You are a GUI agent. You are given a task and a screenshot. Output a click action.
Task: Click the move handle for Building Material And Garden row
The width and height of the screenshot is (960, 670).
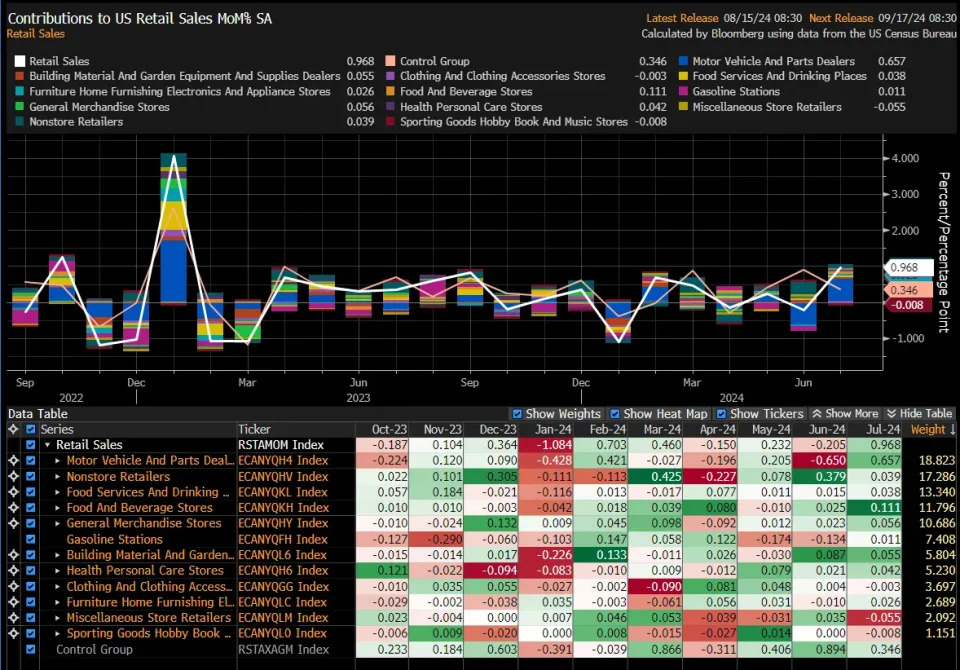tap(13, 555)
